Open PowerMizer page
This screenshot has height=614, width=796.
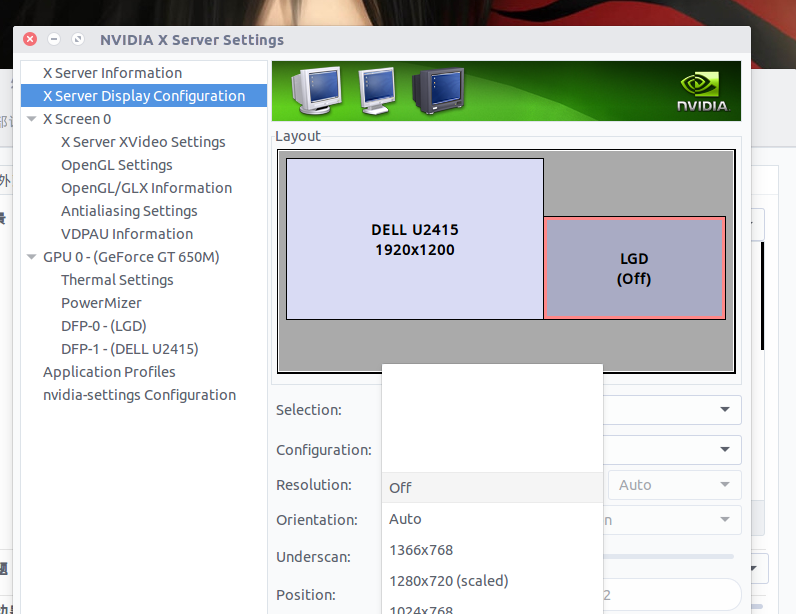click(102, 303)
